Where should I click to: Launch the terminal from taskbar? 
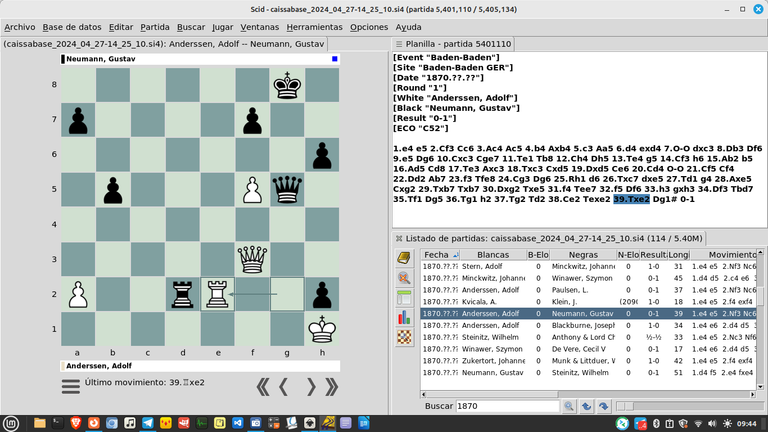58,423
